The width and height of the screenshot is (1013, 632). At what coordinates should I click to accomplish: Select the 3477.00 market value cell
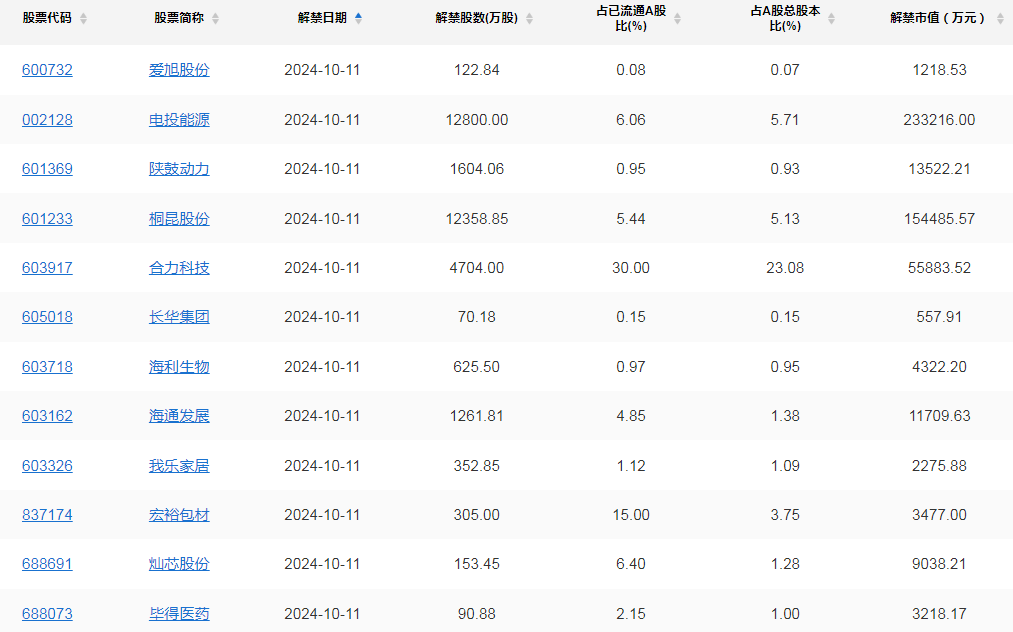point(939,515)
